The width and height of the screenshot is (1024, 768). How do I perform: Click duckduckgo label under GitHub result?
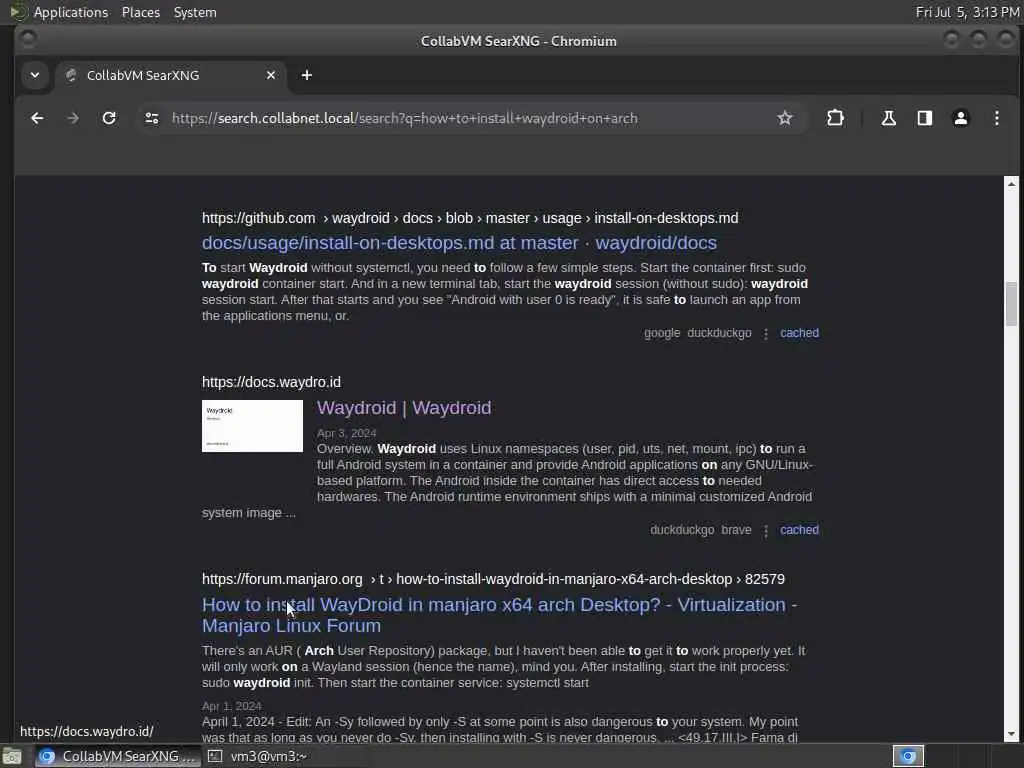pyautogui.click(x=719, y=333)
